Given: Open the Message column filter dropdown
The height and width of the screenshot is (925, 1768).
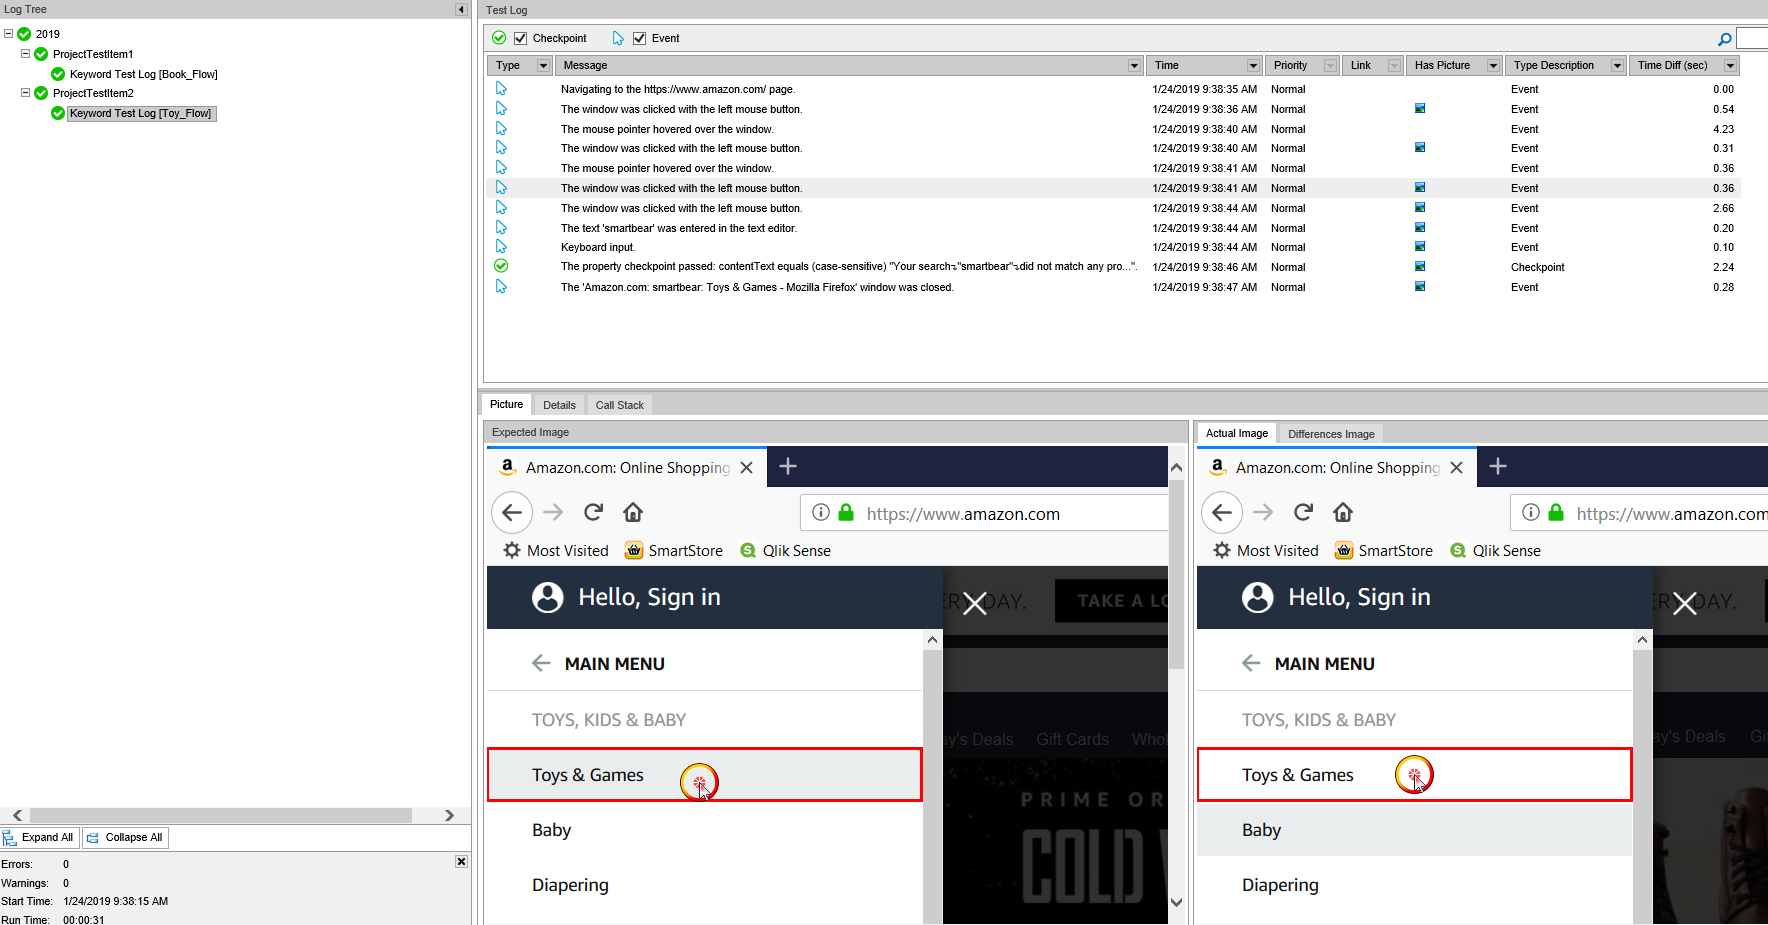Looking at the screenshot, I should pos(1134,65).
